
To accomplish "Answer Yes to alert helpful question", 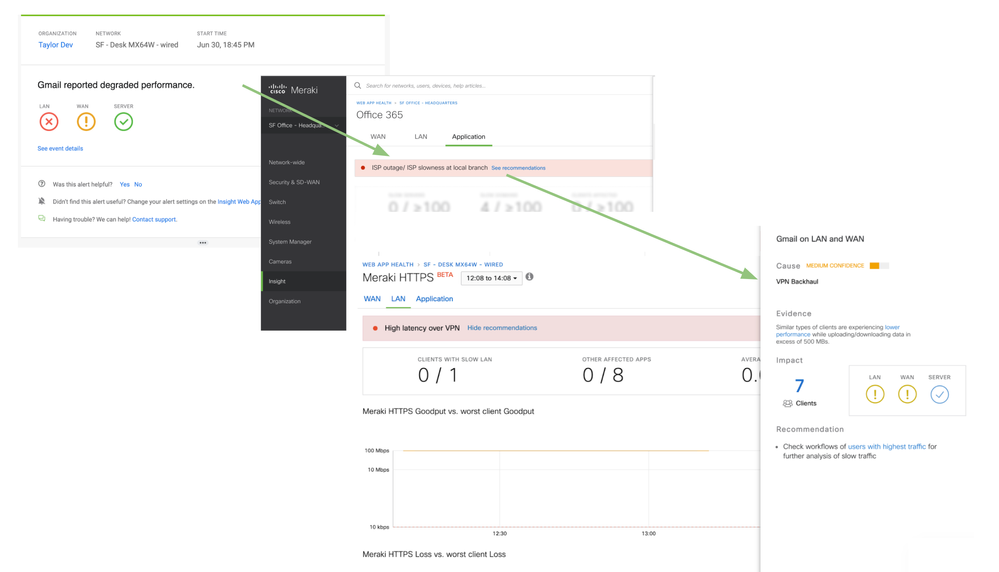I will tap(124, 184).
